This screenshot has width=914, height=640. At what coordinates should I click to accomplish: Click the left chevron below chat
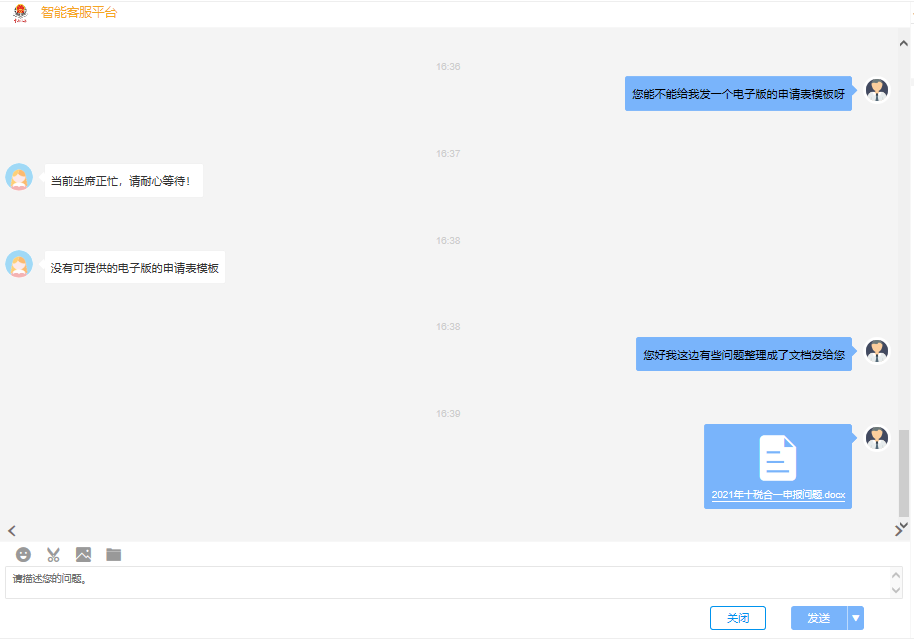pos(12,531)
